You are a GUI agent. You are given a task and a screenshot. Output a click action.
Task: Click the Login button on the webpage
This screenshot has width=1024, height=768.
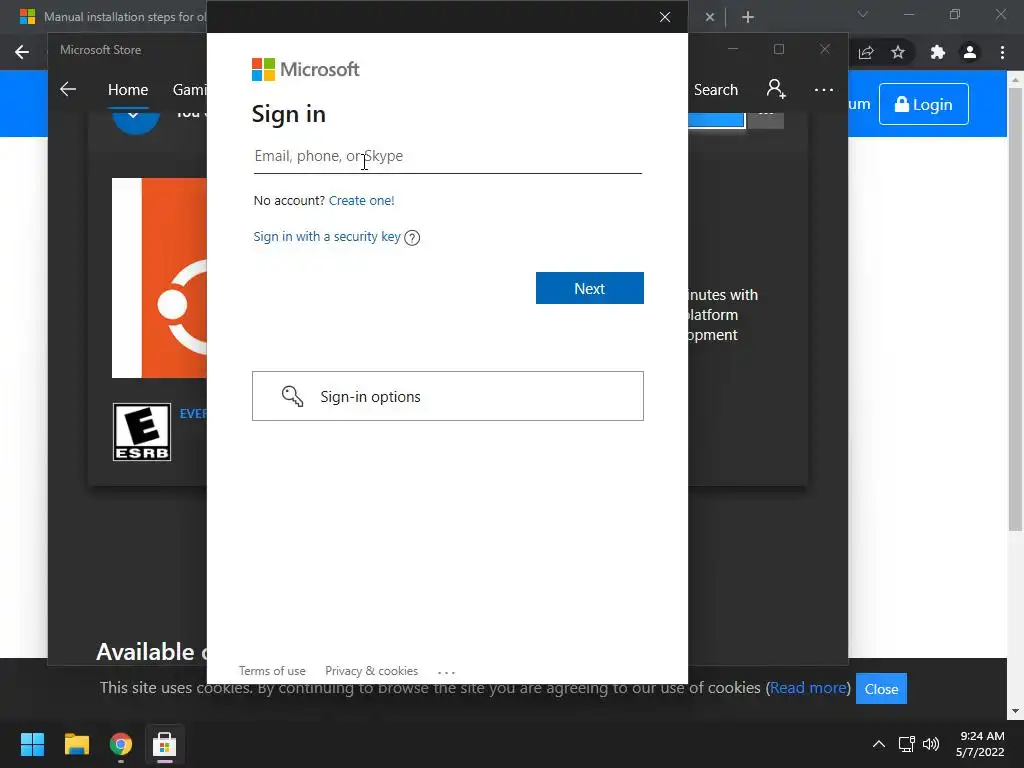[923, 104]
